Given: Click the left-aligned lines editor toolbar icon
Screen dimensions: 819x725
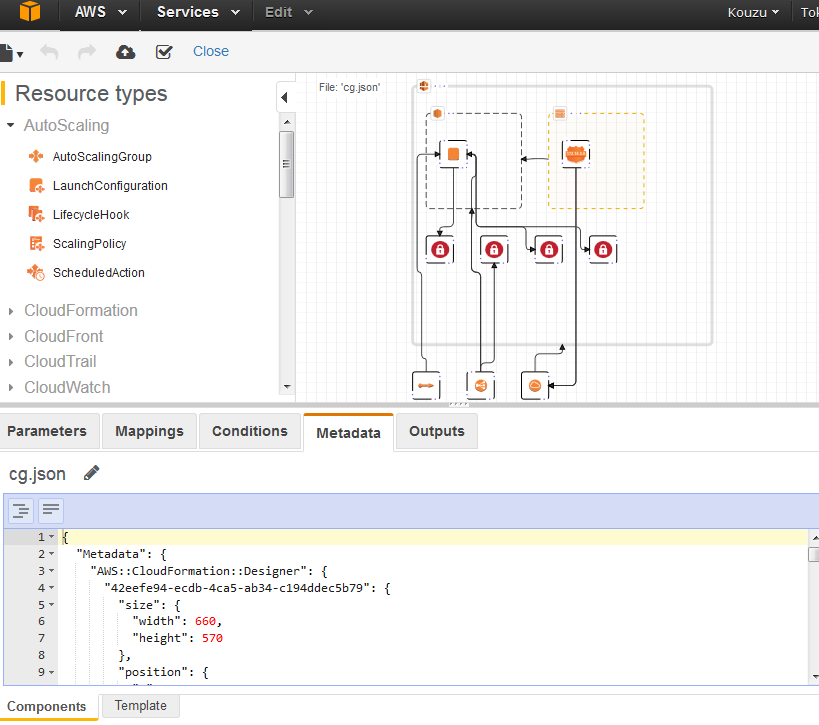Looking at the screenshot, I should (x=51, y=510).
